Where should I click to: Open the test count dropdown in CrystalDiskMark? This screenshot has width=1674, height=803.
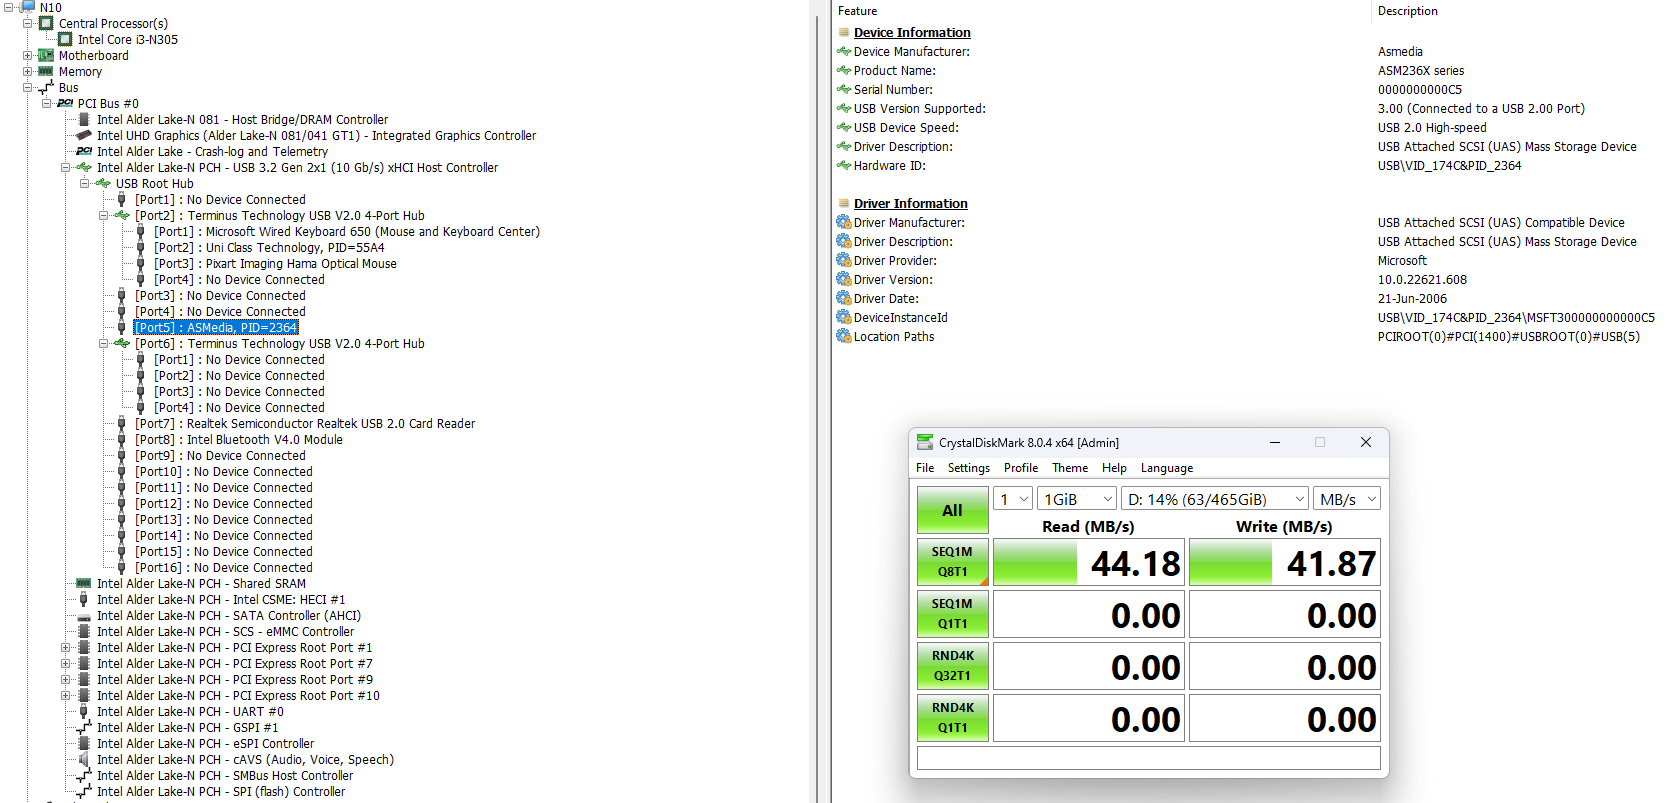click(1013, 499)
